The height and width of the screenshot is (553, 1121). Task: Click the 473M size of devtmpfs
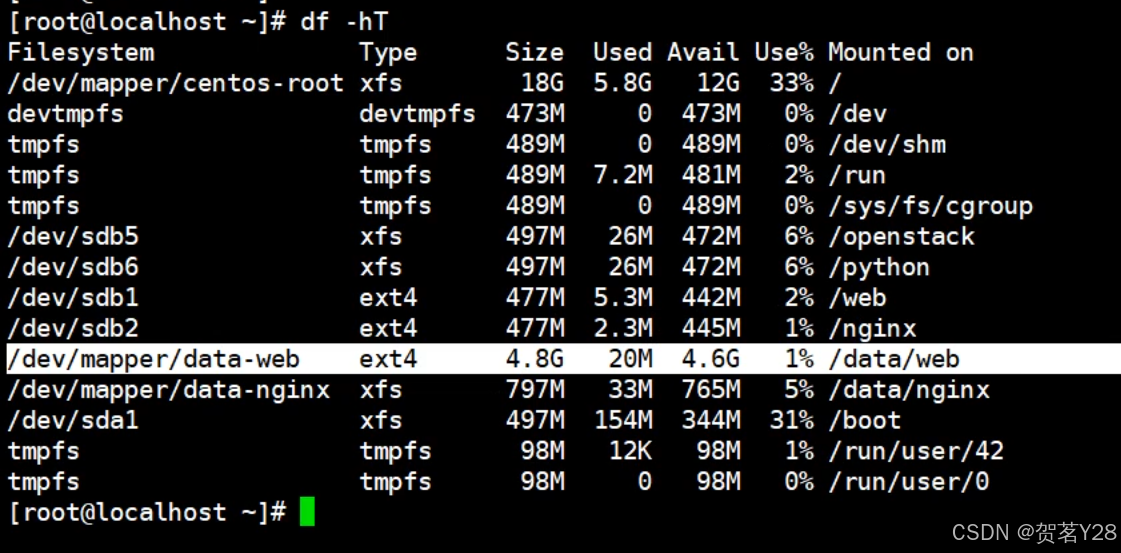pyautogui.click(x=535, y=114)
